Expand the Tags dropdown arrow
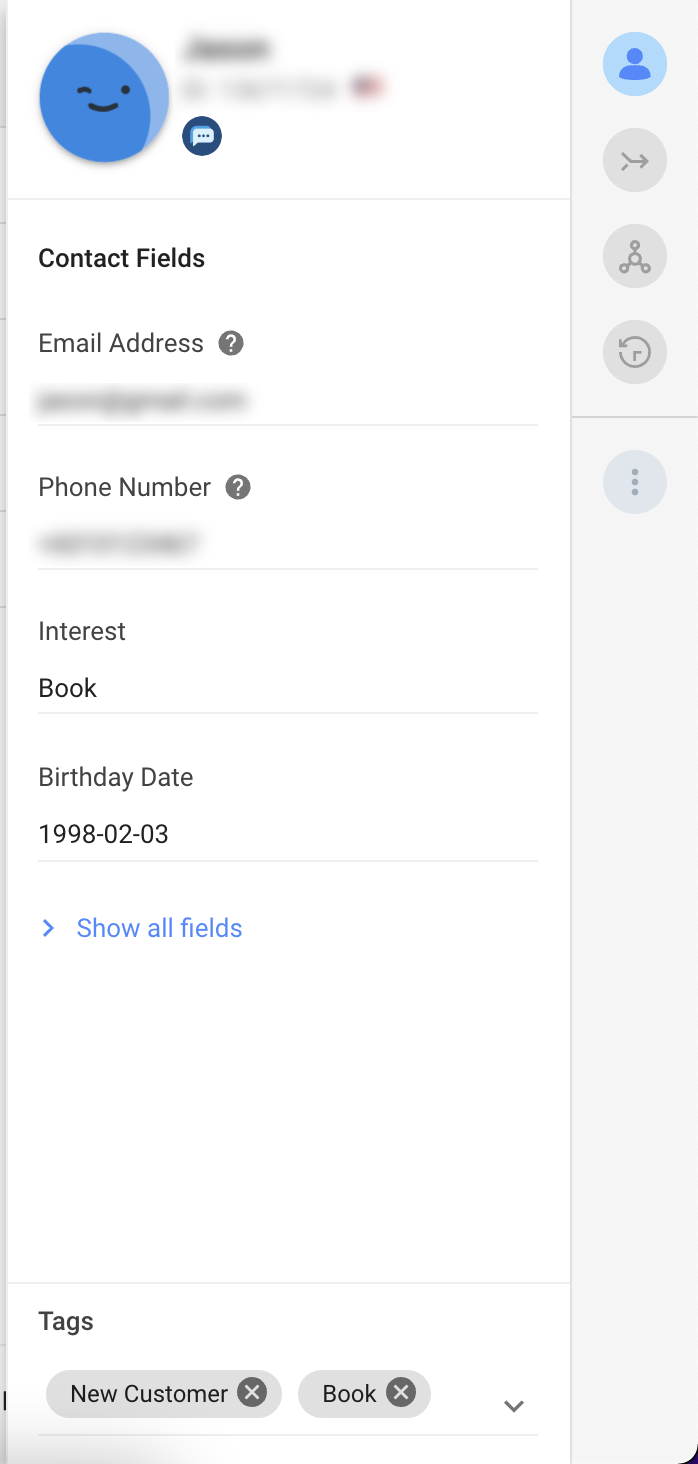The height and width of the screenshot is (1464, 698). coord(514,1406)
